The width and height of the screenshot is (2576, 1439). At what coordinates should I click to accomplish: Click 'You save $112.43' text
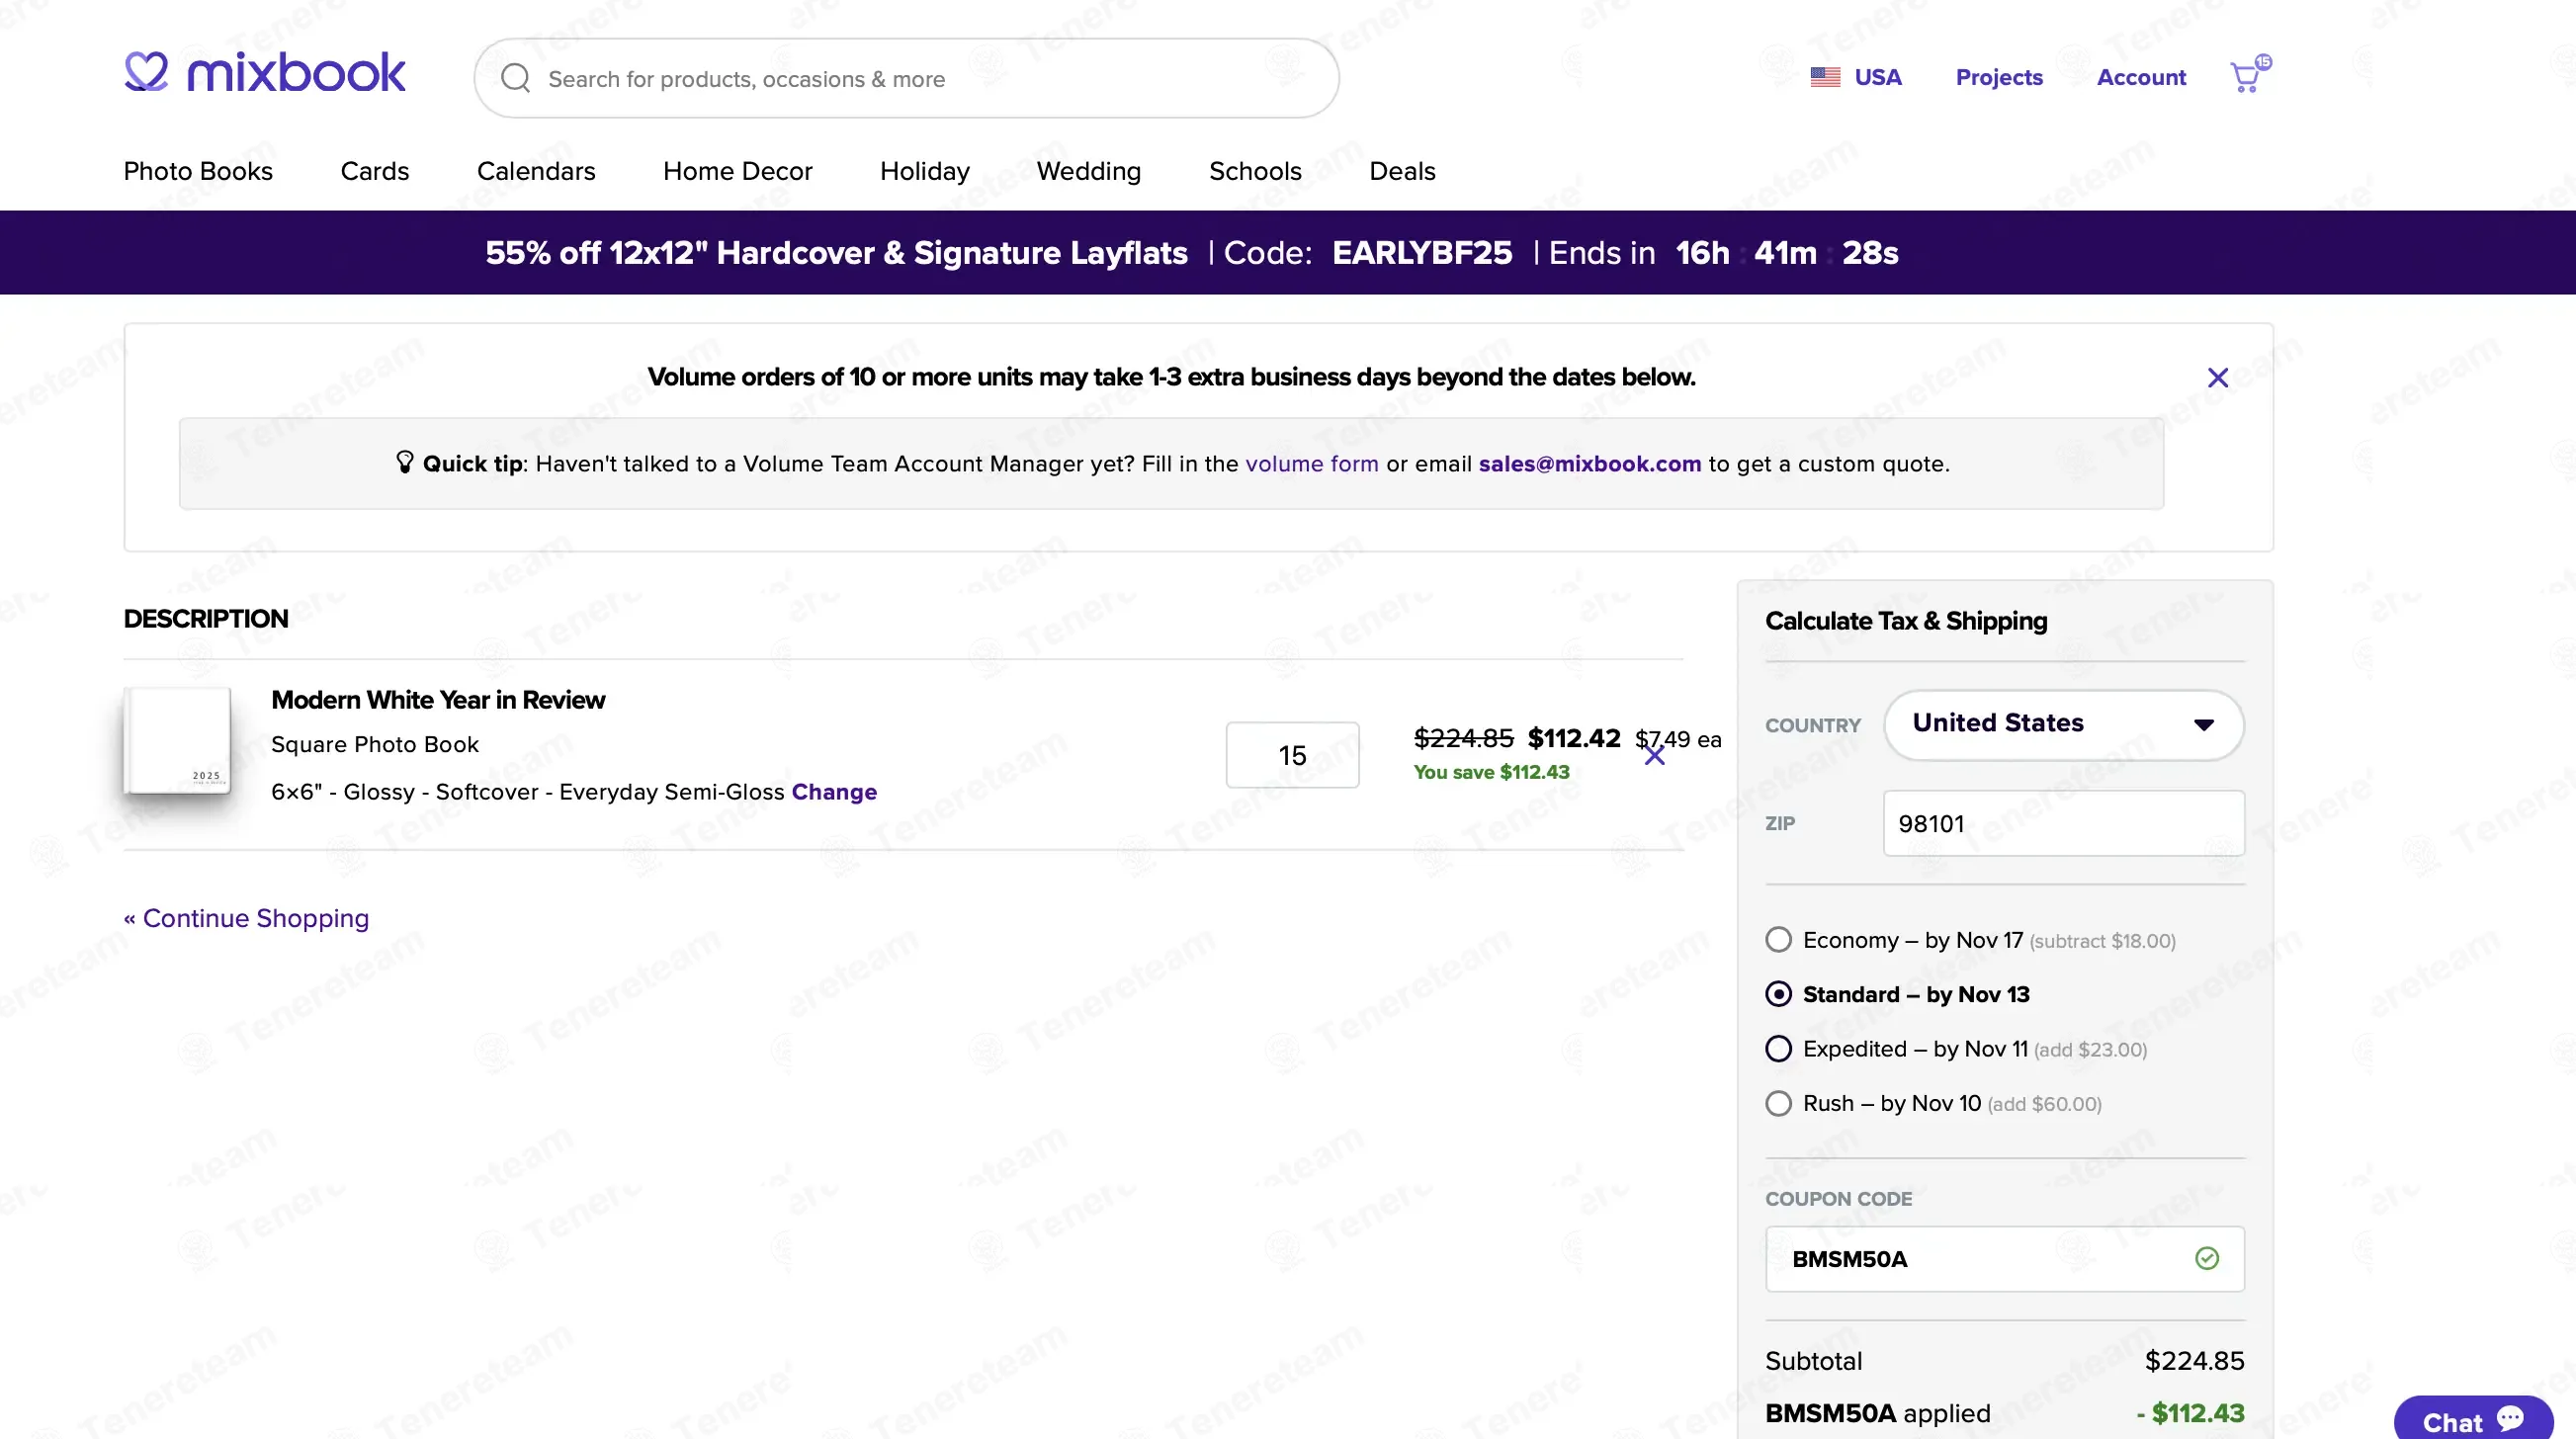[1491, 772]
